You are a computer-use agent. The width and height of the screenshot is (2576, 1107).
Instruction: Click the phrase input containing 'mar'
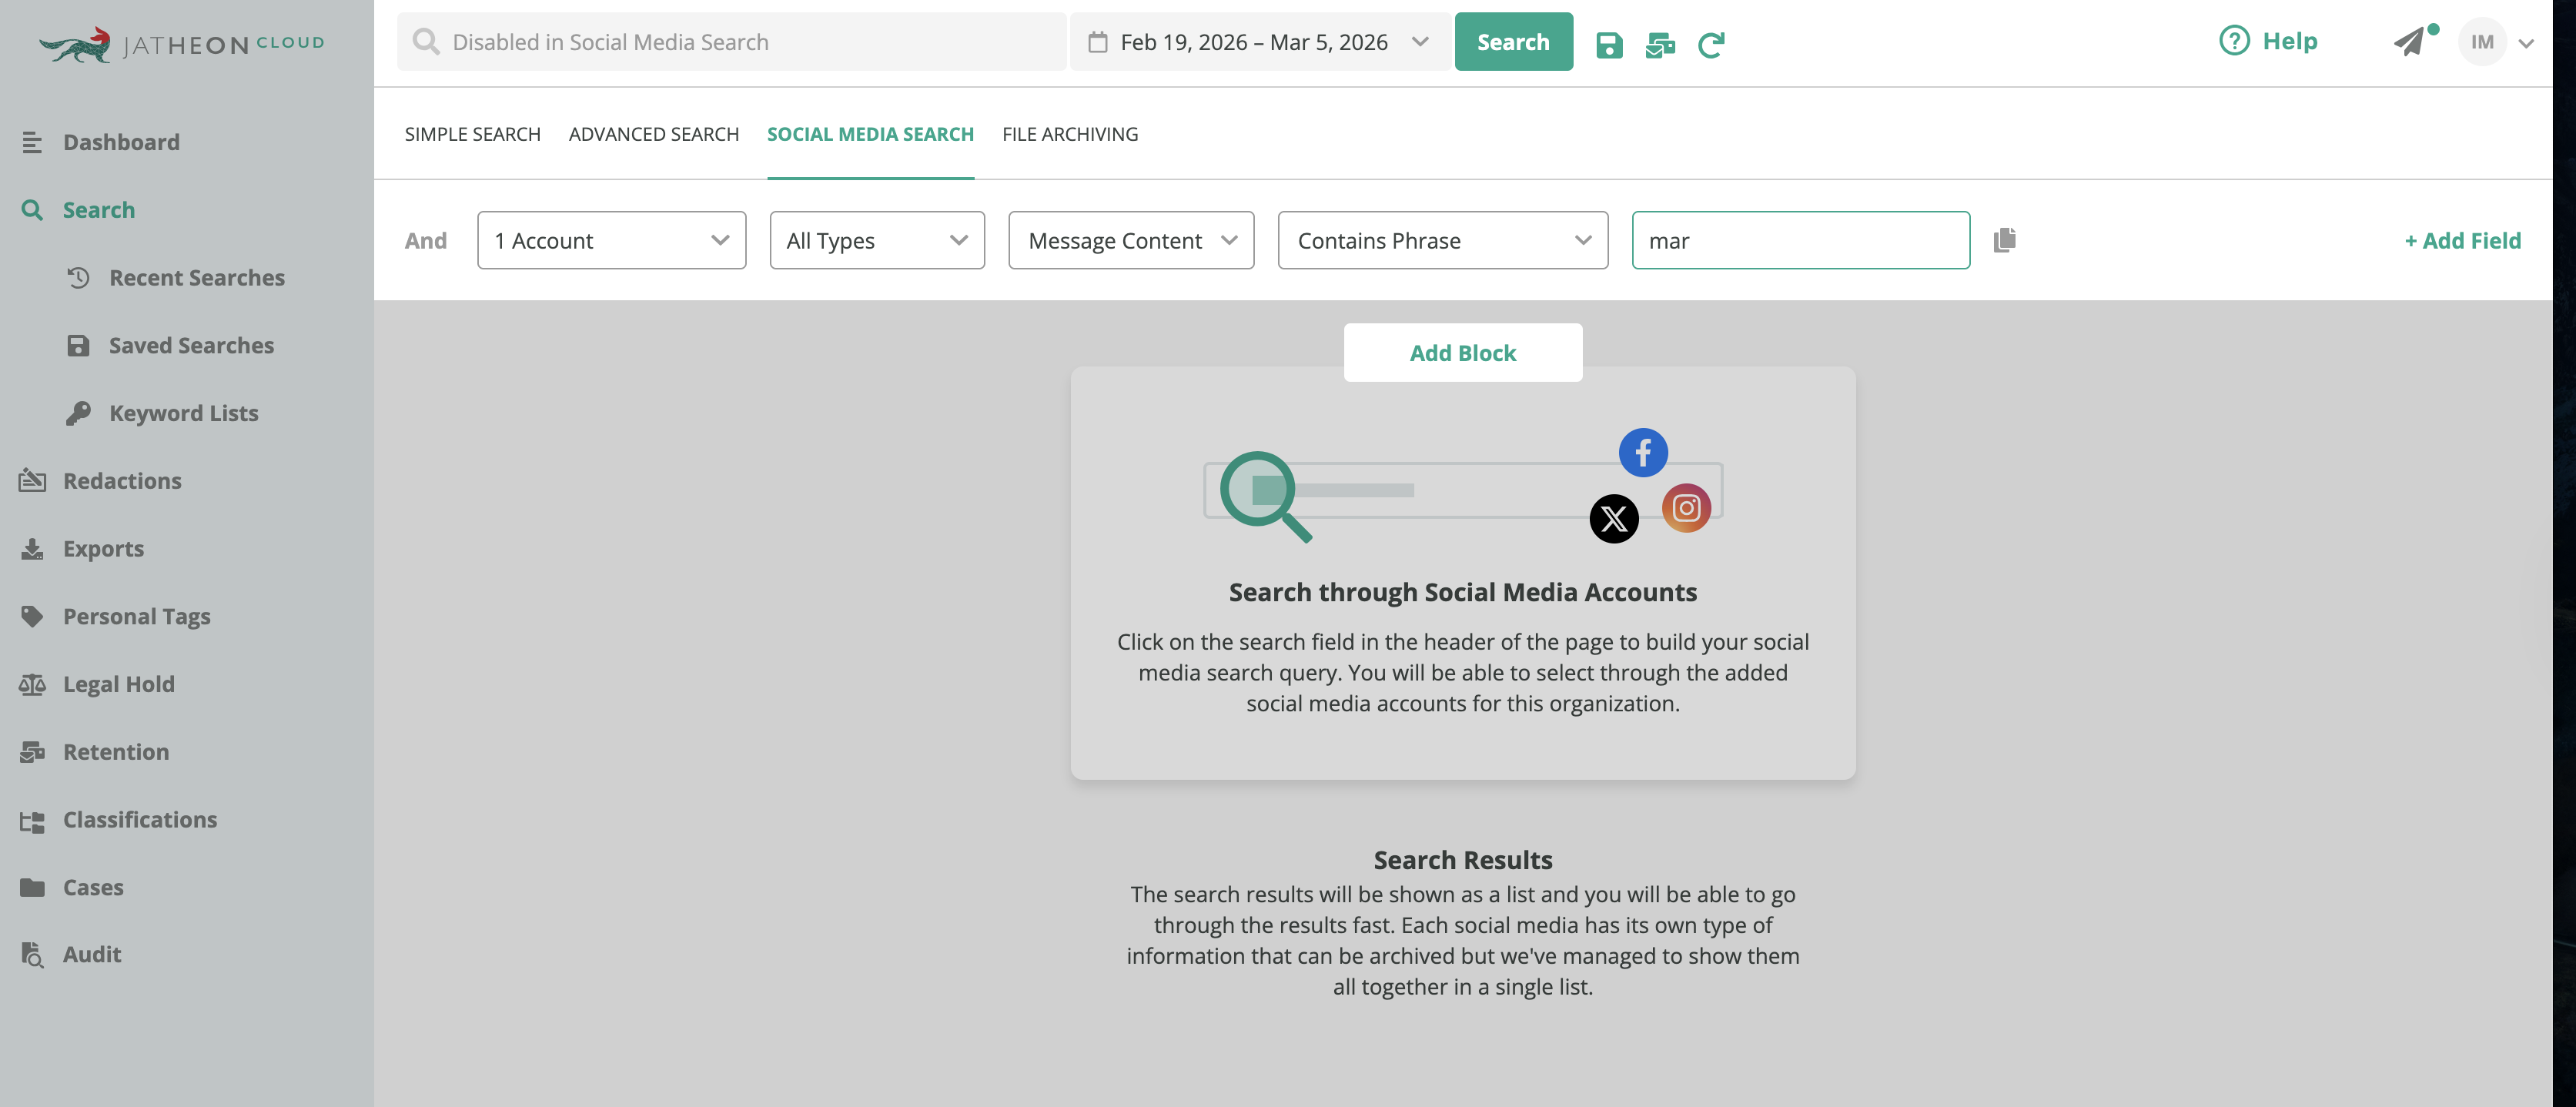(1800, 240)
